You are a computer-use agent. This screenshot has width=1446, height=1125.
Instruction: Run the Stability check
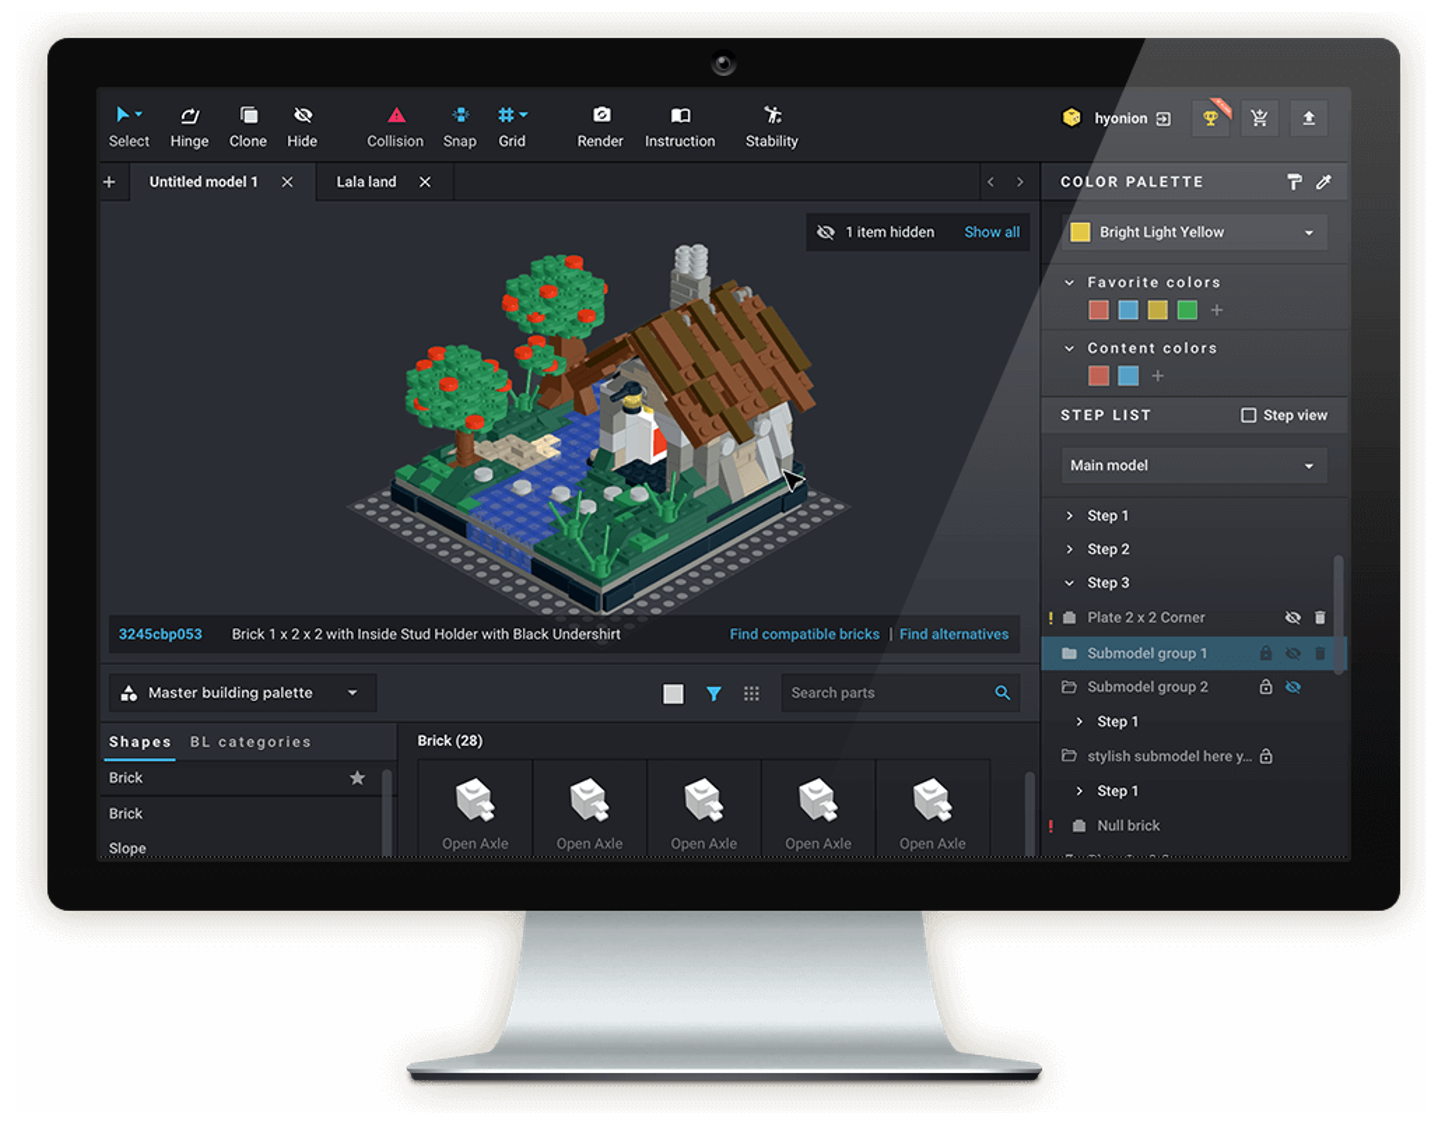coord(771,125)
